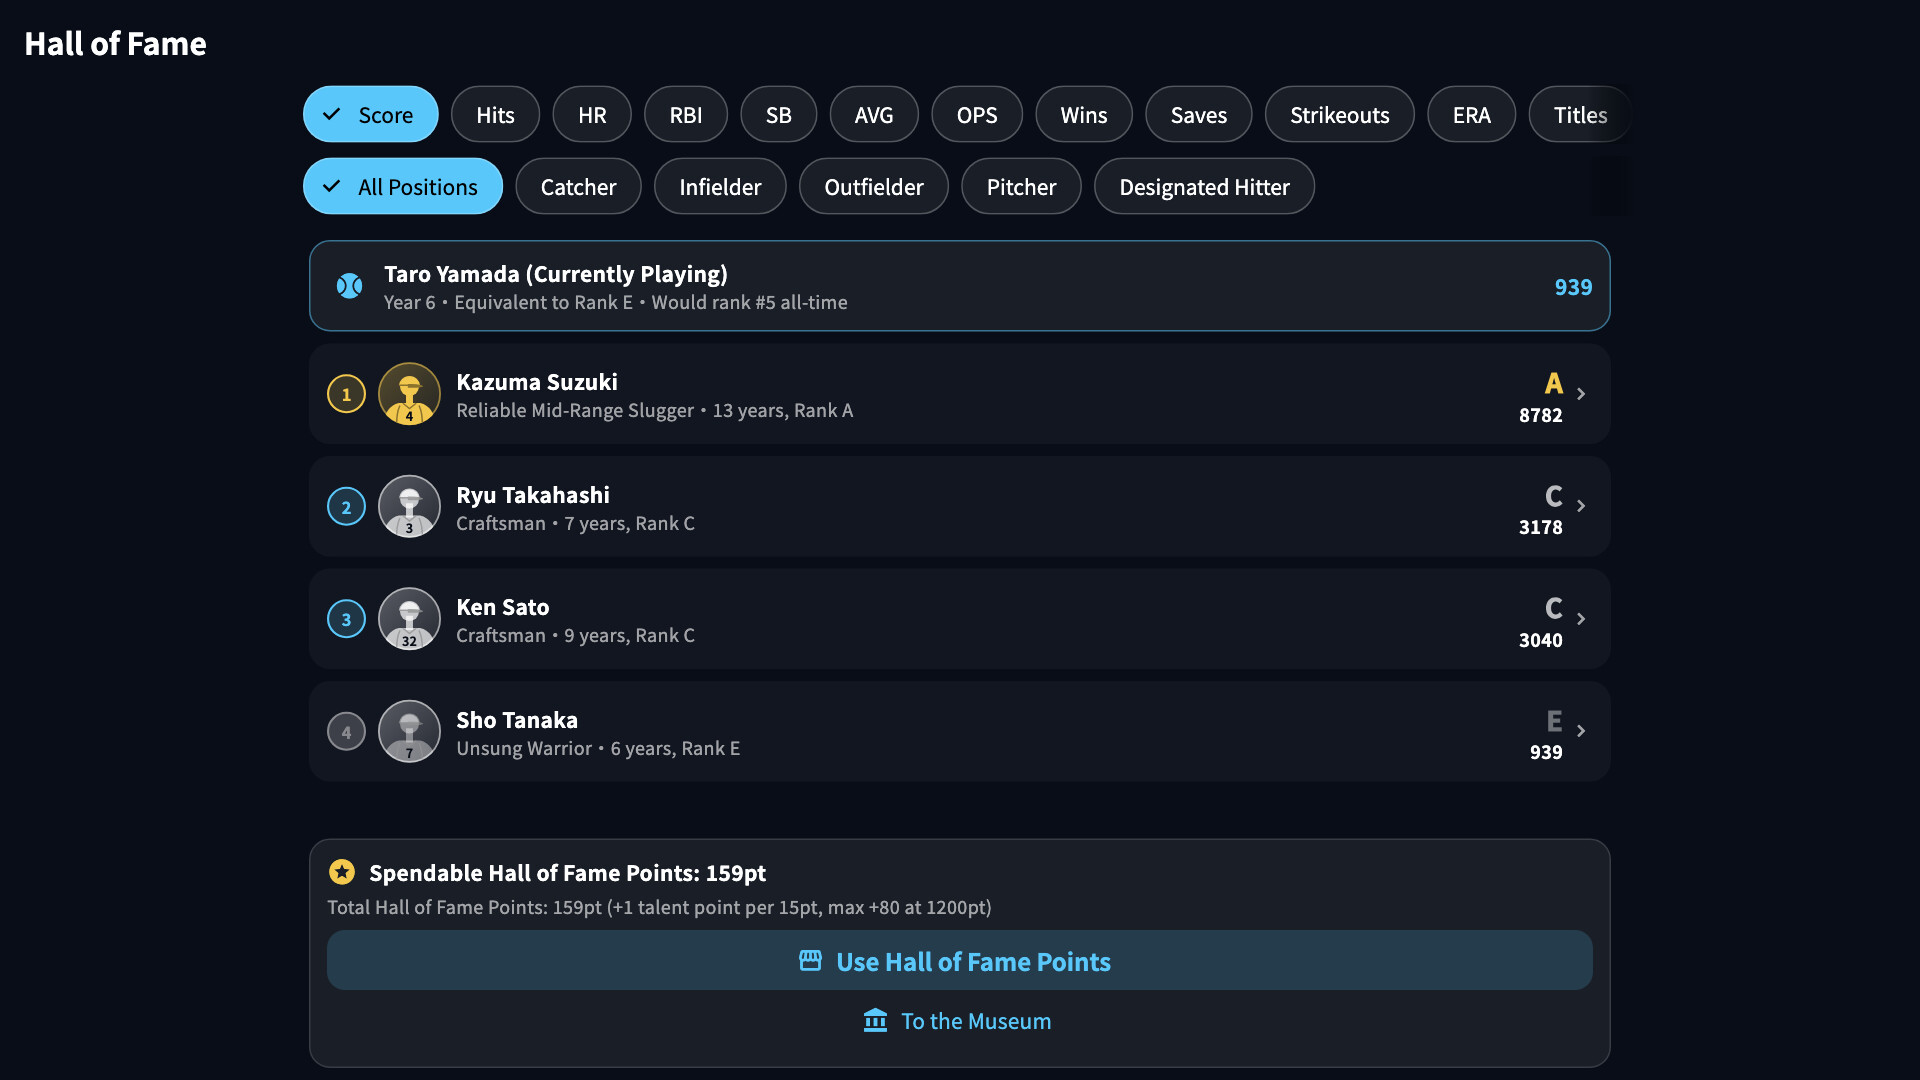This screenshot has height=1080, width=1920.
Task: Sort the list by Titles
Action: (1580, 115)
